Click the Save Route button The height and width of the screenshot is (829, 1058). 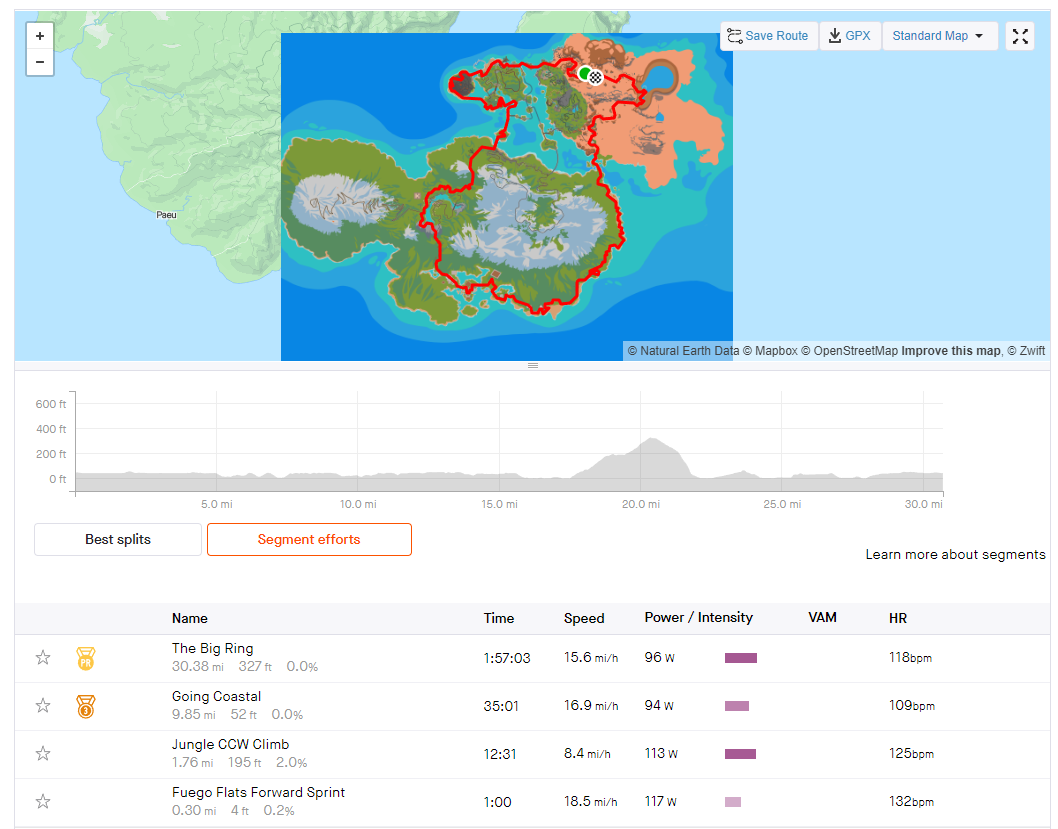coord(769,36)
